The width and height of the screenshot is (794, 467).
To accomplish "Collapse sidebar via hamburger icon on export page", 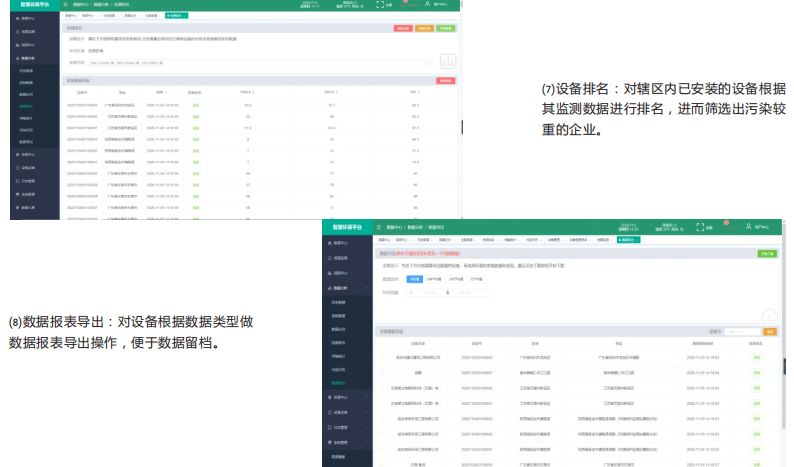I will point(378,228).
